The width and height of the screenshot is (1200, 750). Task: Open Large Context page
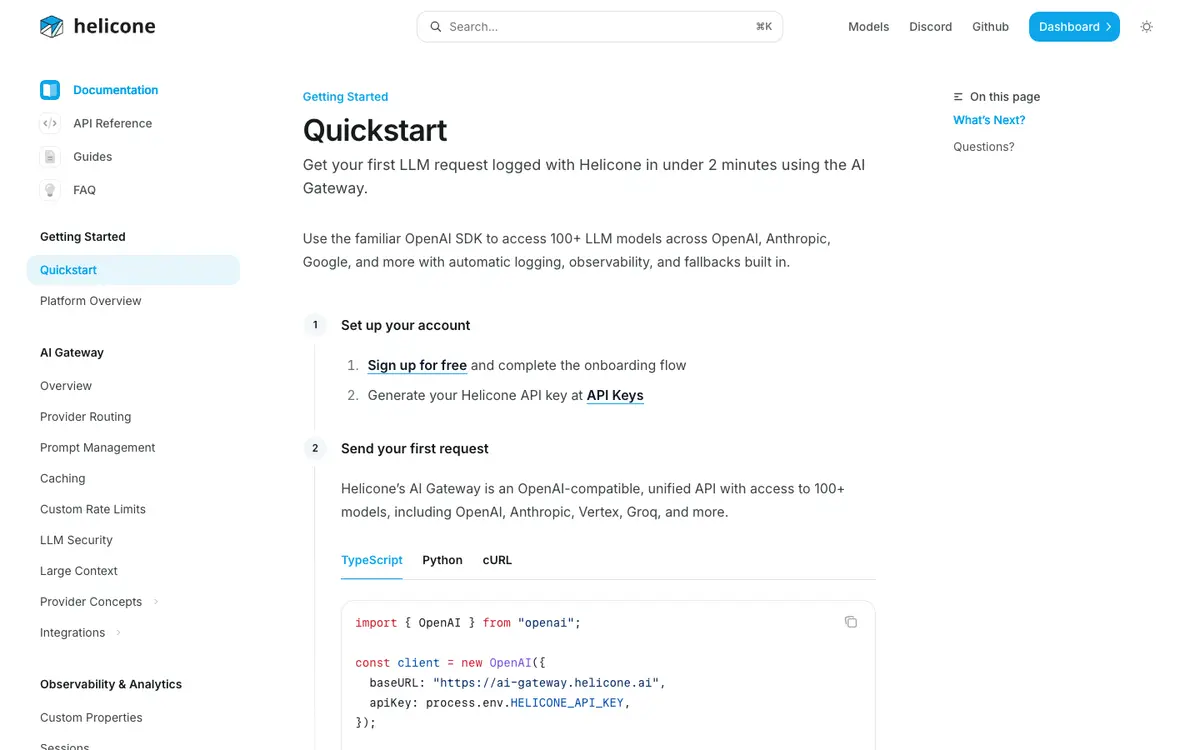click(79, 571)
